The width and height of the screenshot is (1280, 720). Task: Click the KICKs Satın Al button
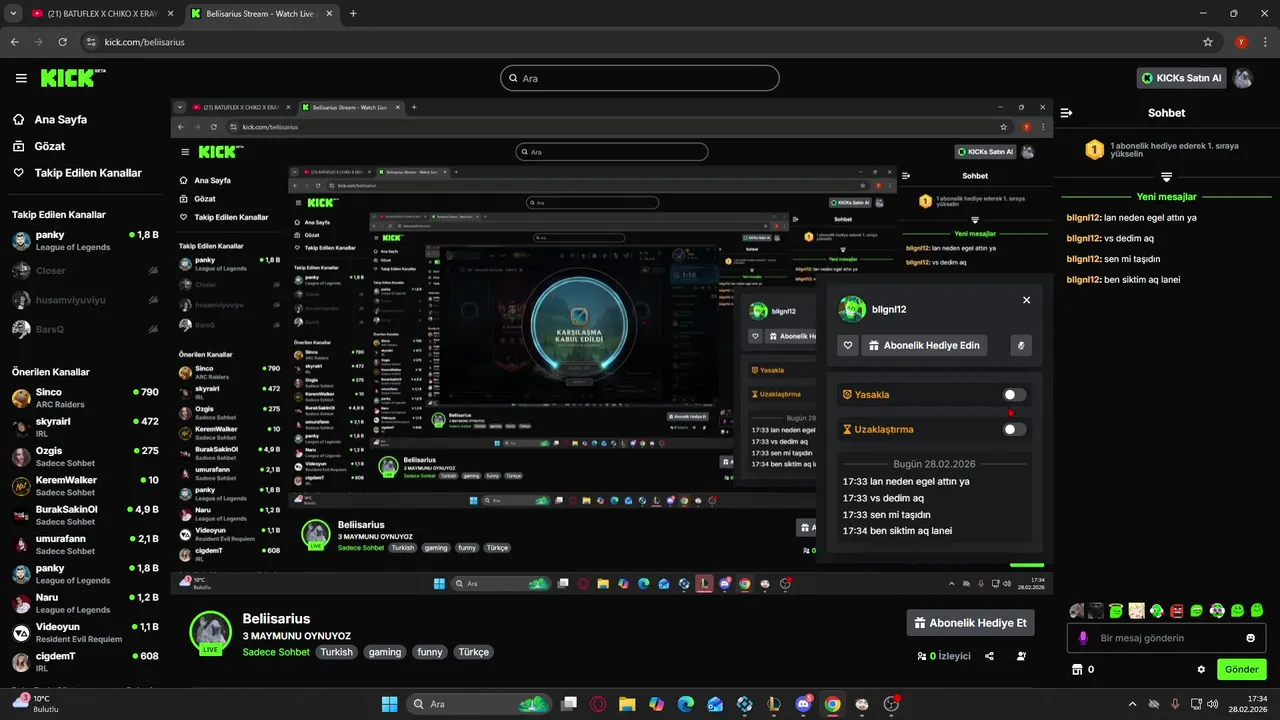click(1181, 78)
